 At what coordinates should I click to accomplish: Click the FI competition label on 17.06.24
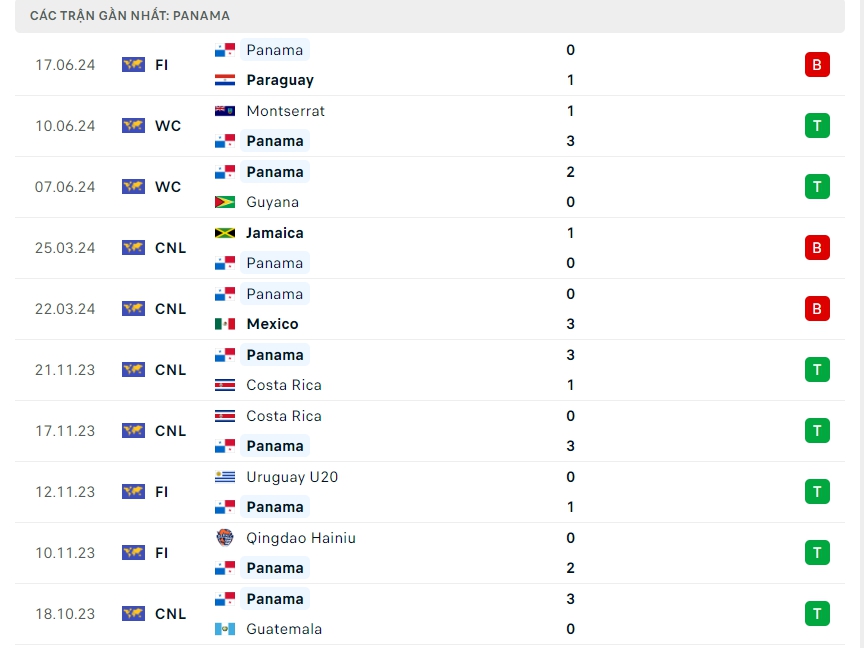click(162, 65)
